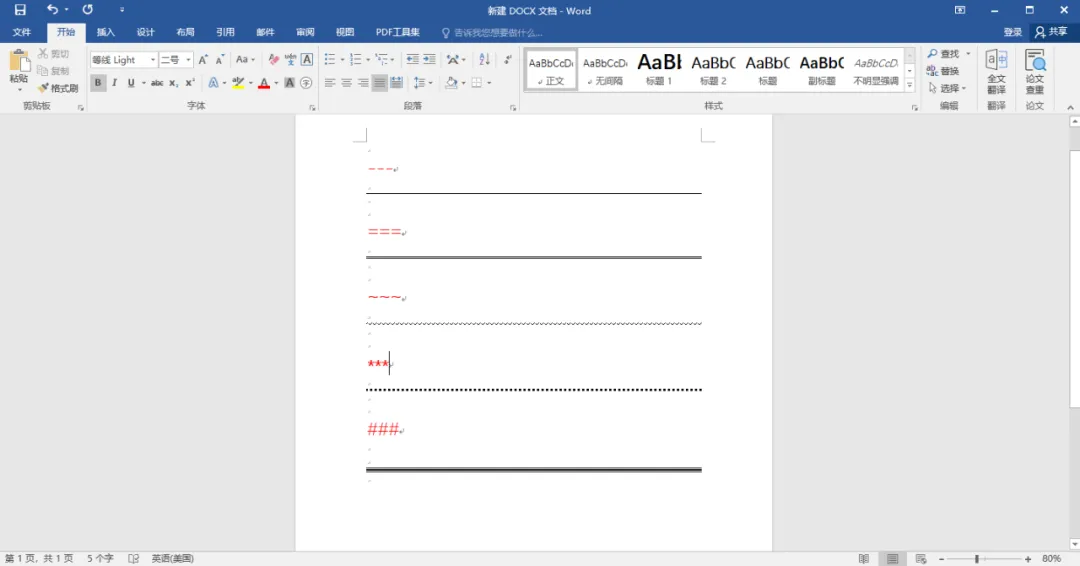Toggle strikethrough text formatting
Image resolution: width=1080 pixels, height=566 pixels.
(x=157, y=83)
